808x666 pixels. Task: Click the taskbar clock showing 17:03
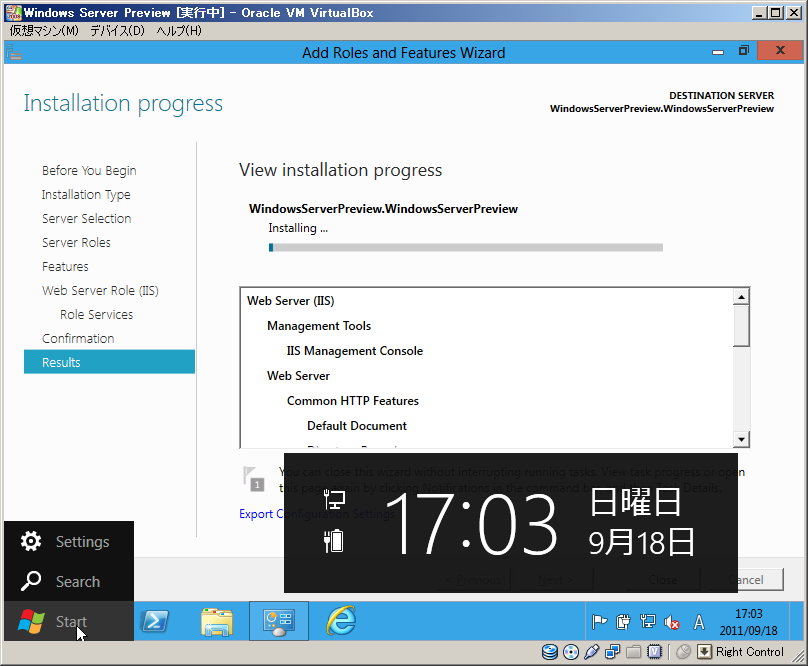pyautogui.click(x=748, y=622)
